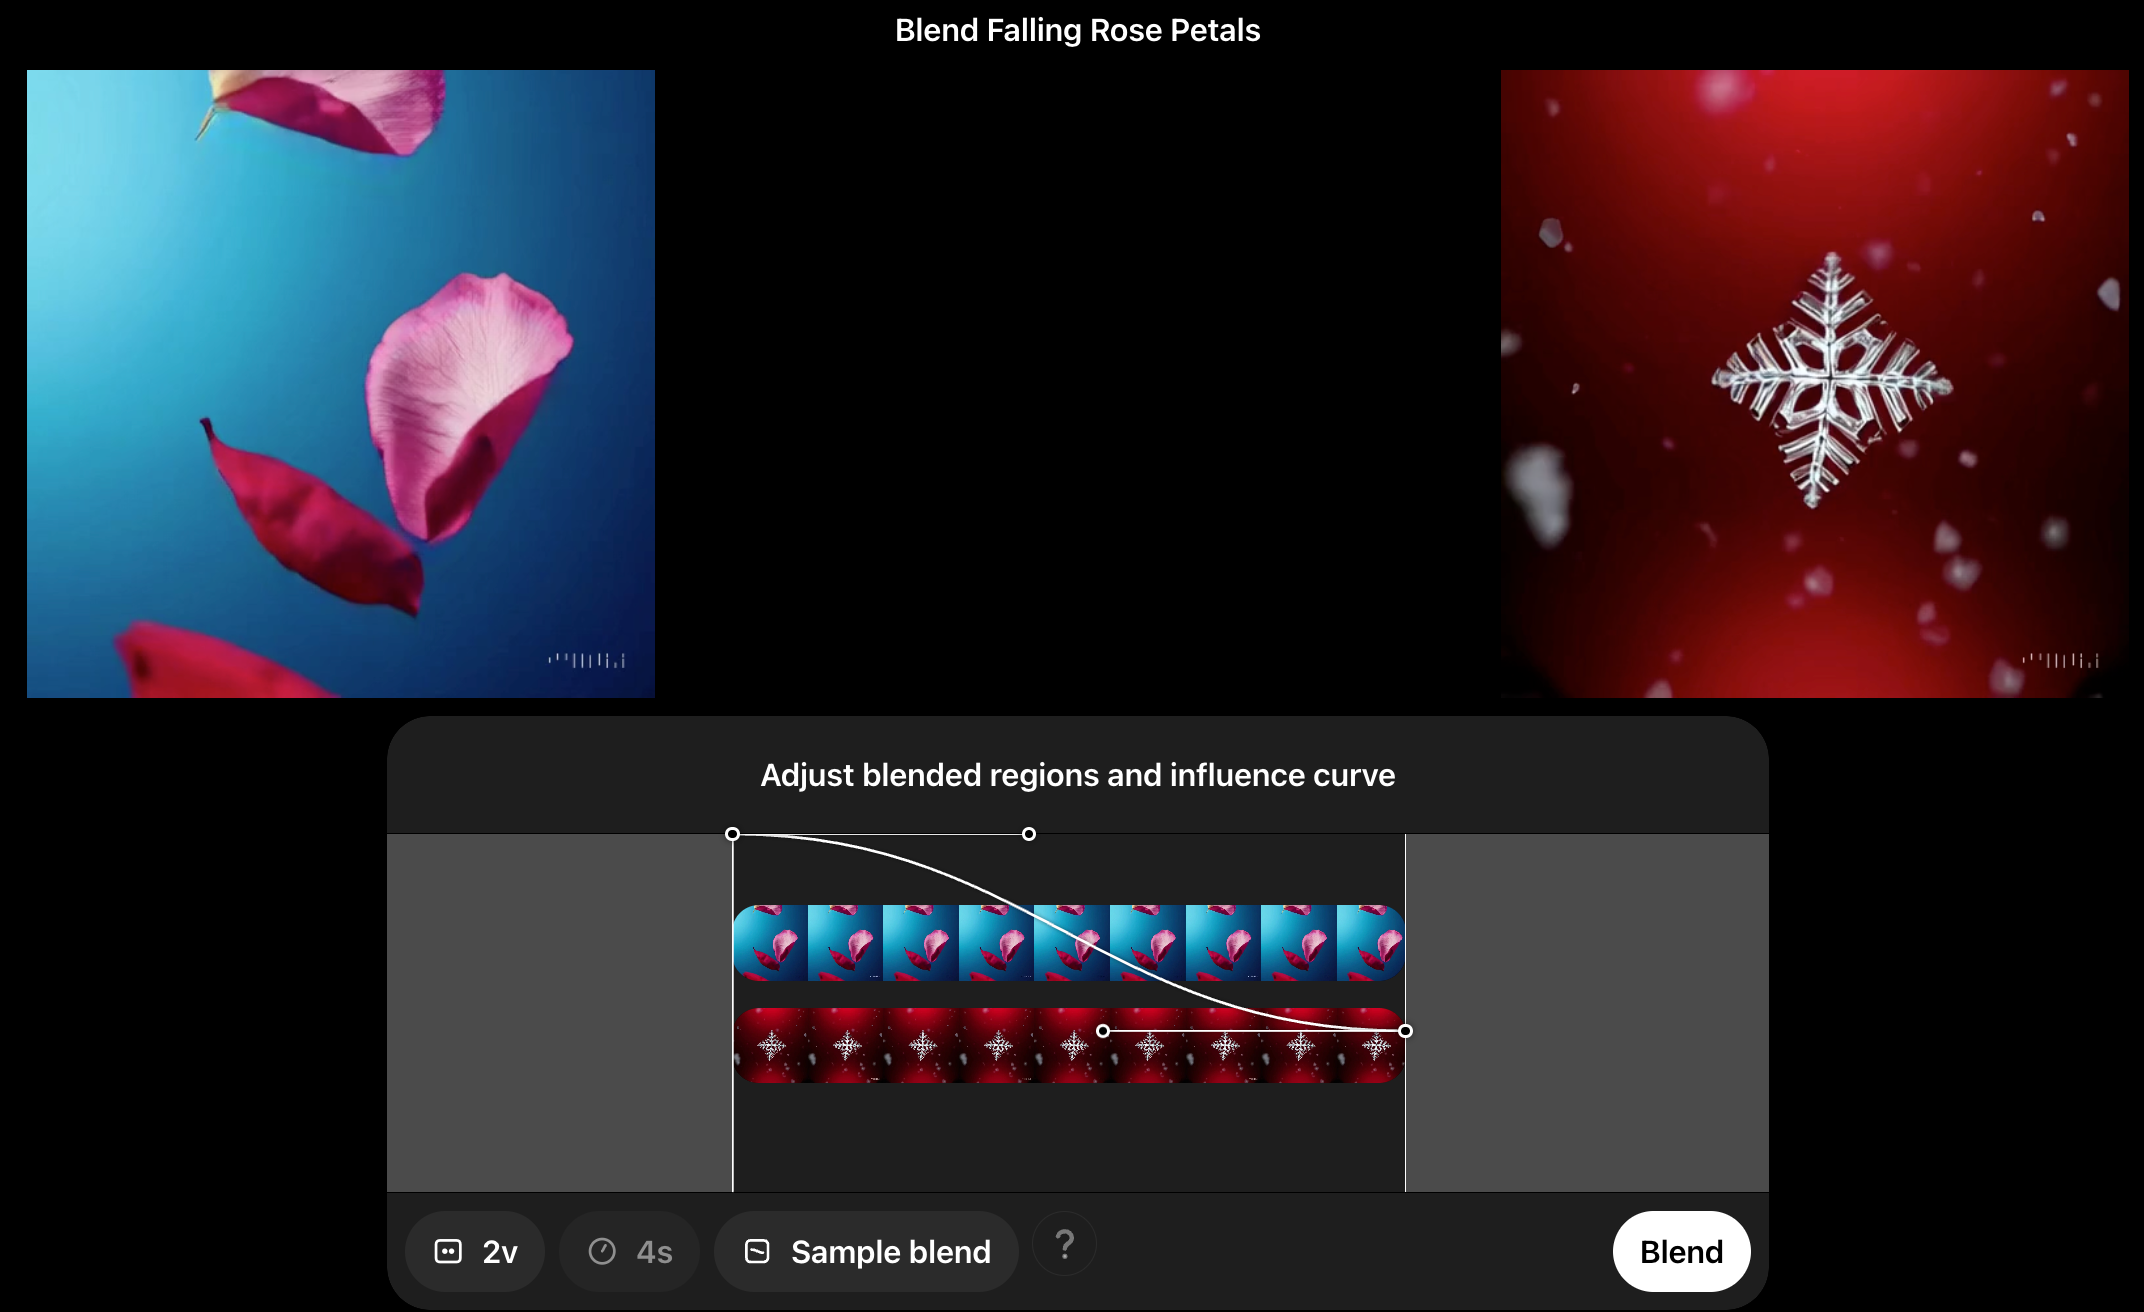Select the snowflake video preview
Image resolution: width=2144 pixels, height=1312 pixels.
coord(1814,384)
